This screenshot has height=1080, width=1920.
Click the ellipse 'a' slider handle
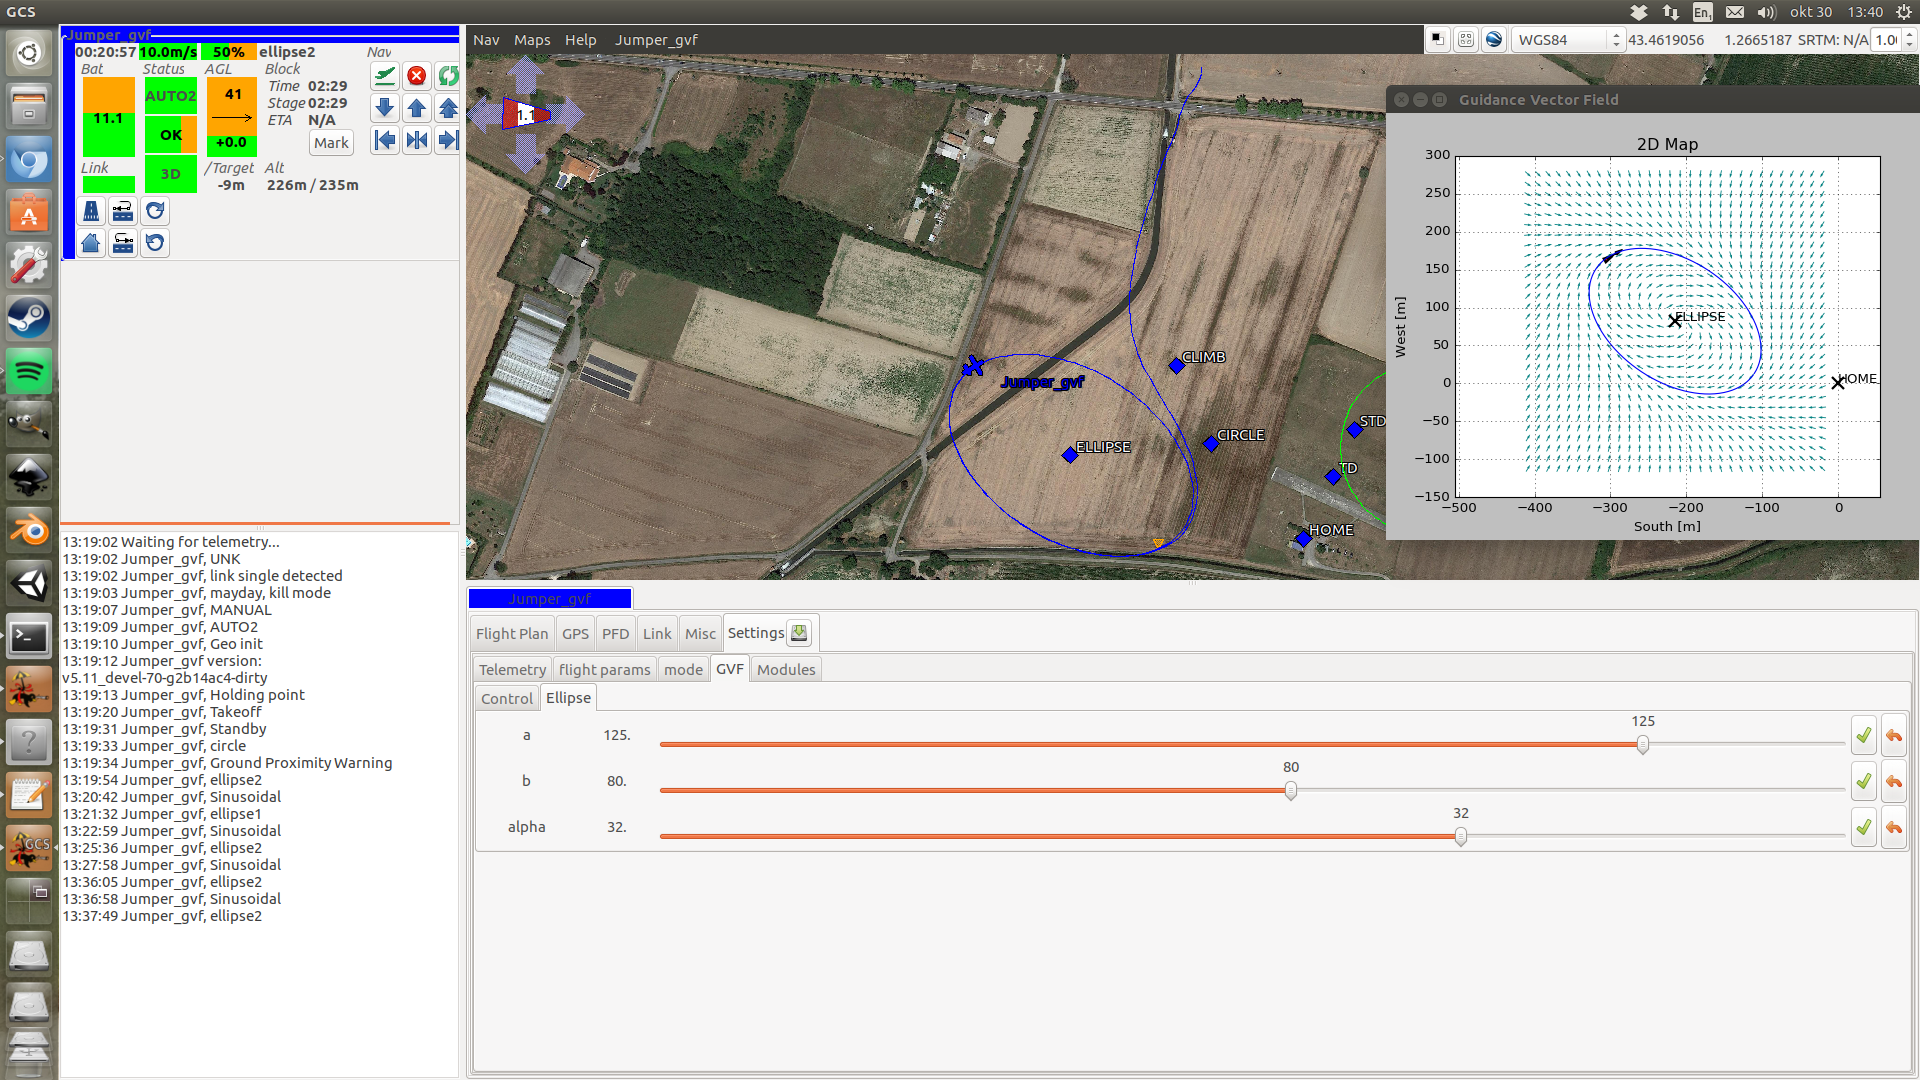[1643, 744]
